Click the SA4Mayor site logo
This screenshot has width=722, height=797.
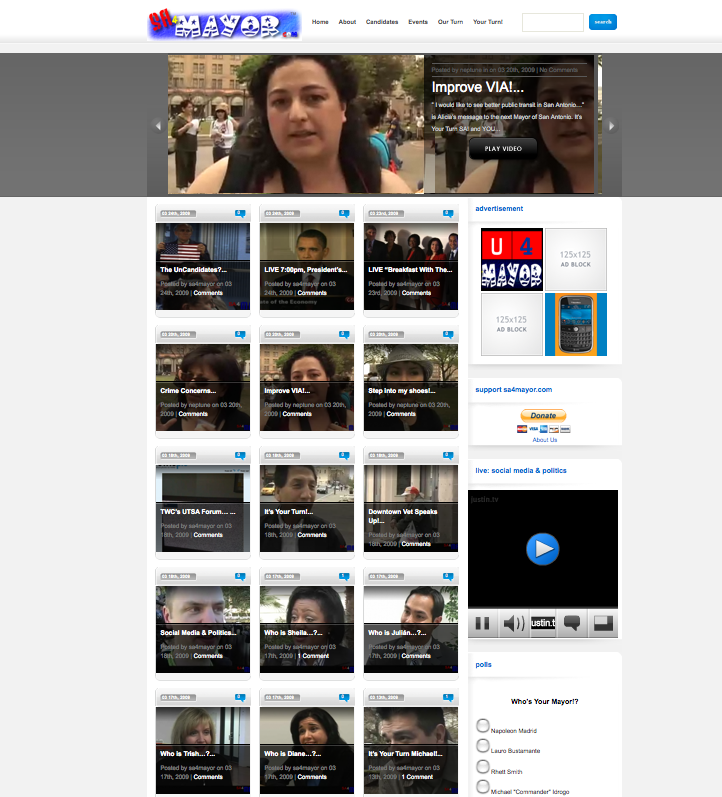pos(224,24)
